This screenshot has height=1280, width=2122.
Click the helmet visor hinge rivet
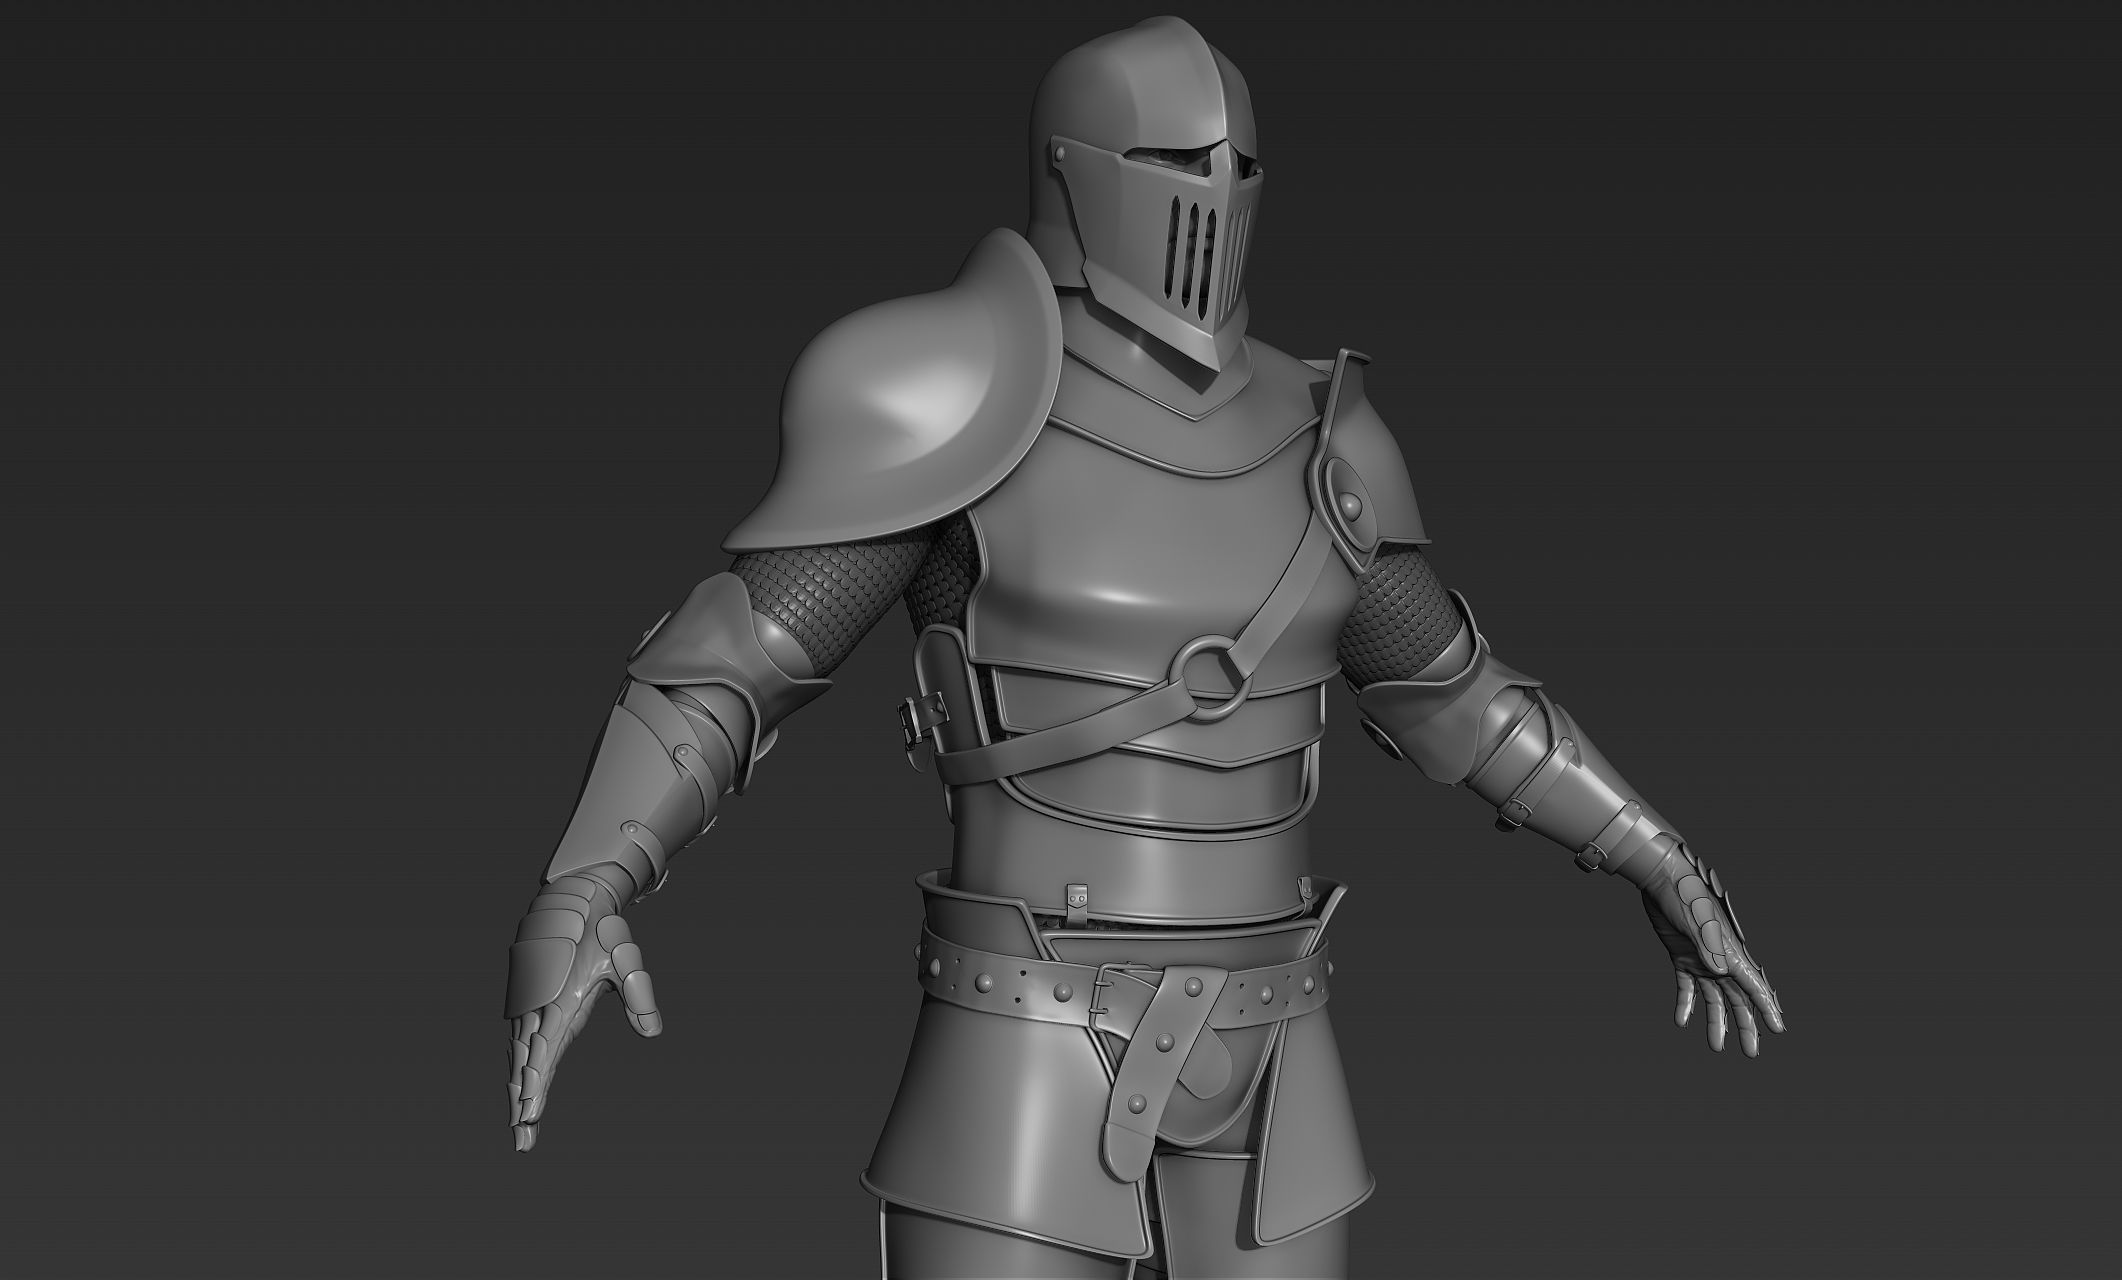click(x=1060, y=151)
